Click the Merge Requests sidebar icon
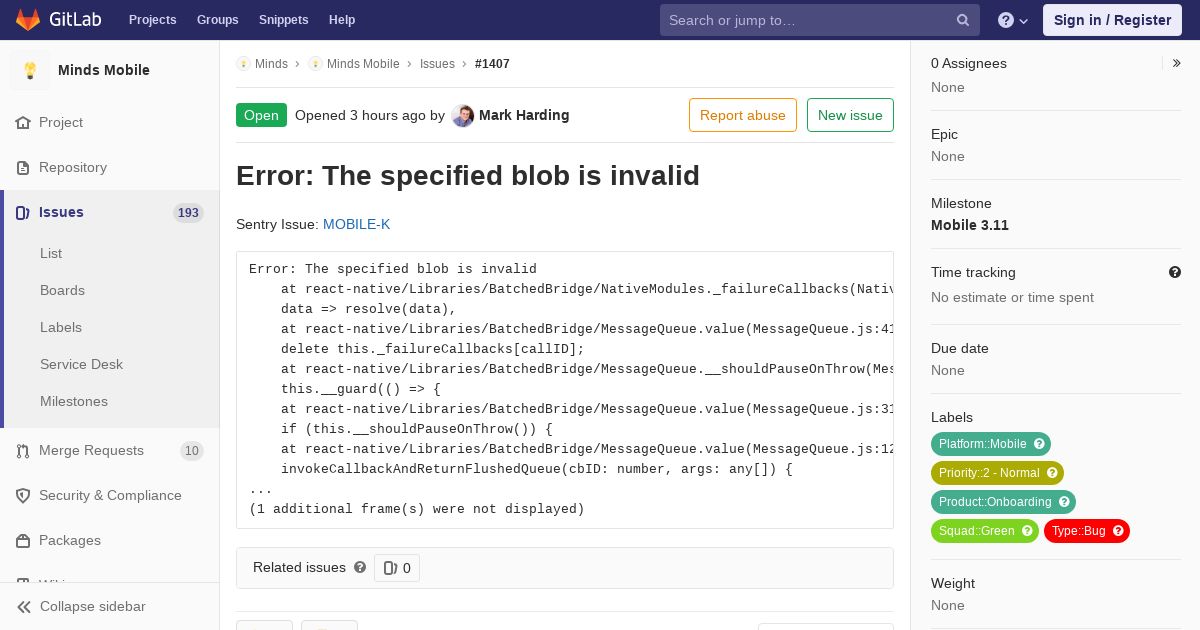This screenshot has width=1200, height=630. [23, 451]
